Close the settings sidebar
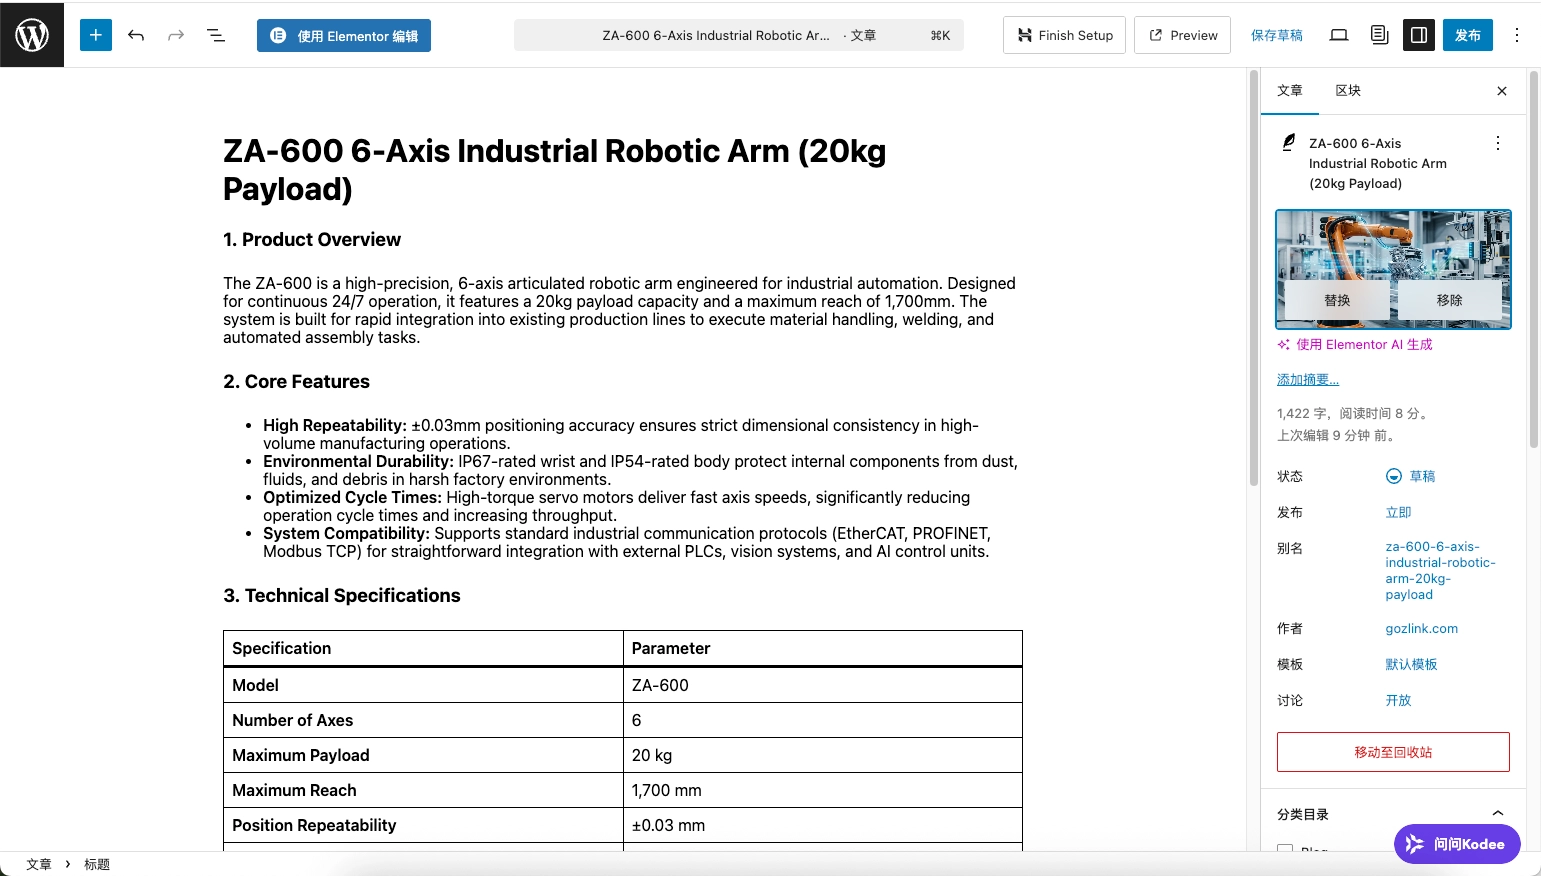The image size is (1541, 876). coord(1502,91)
